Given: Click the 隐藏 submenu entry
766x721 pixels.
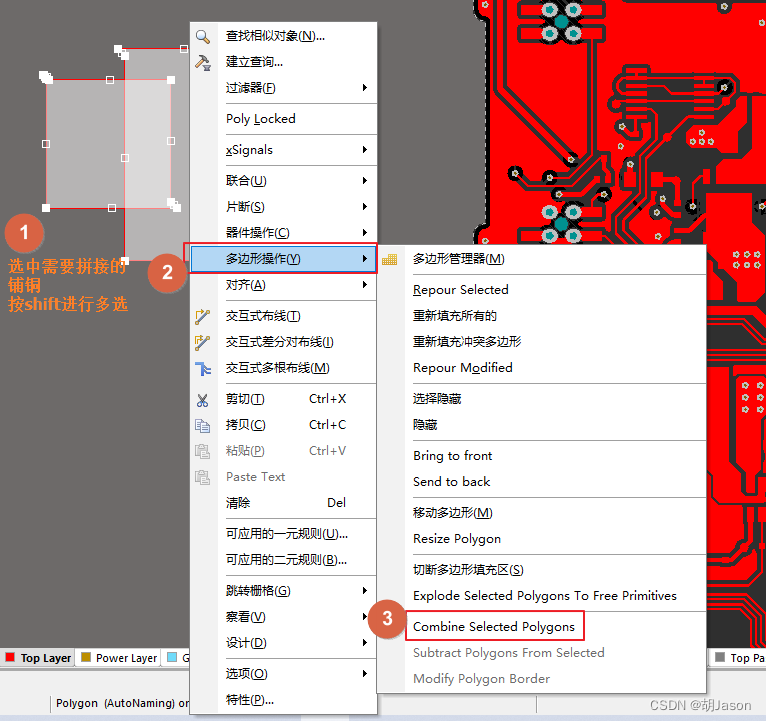Looking at the screenshot, I should pos(542,424).
